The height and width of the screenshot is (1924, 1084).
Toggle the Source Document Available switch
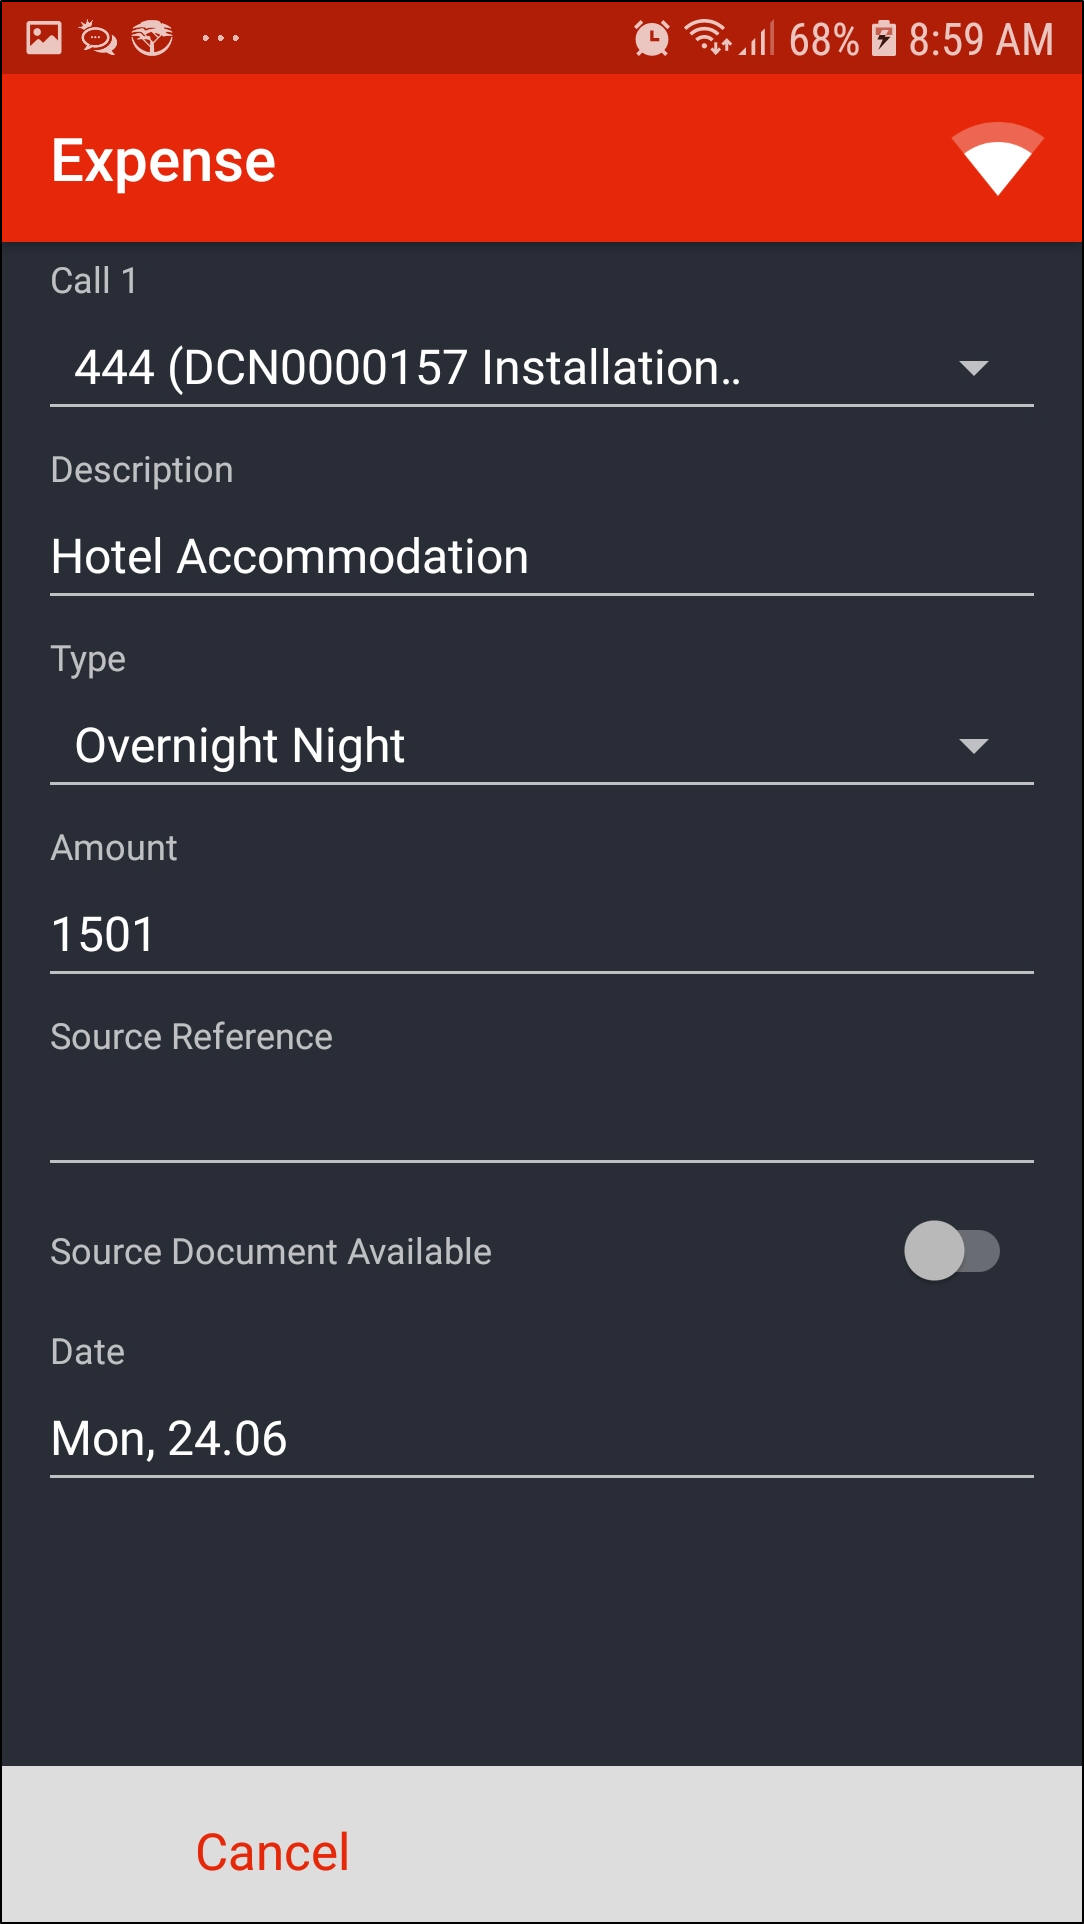951,1251
